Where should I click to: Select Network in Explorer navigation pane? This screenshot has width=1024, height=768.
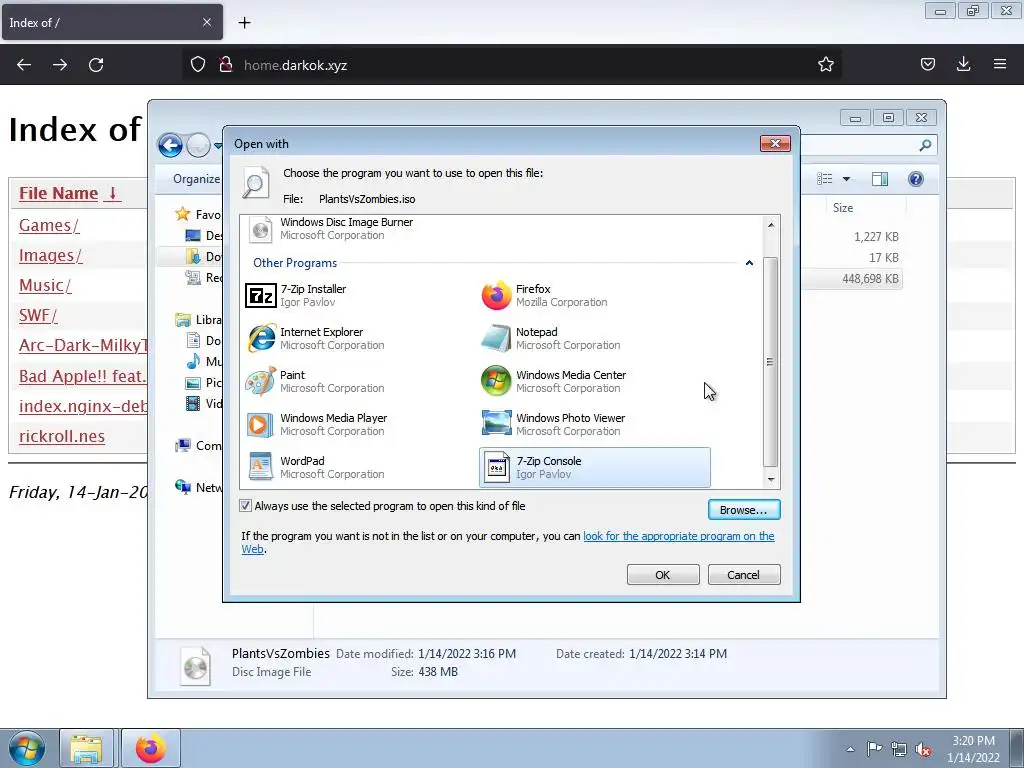coord(199,487)
